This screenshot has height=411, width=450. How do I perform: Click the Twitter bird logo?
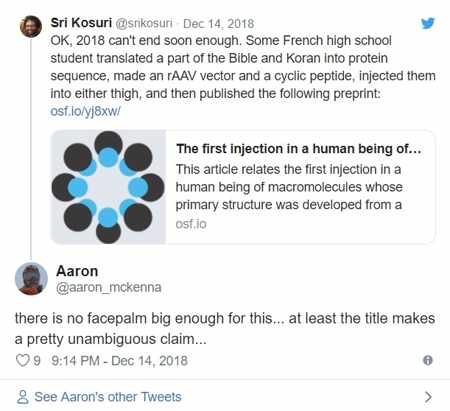(428, 23)
